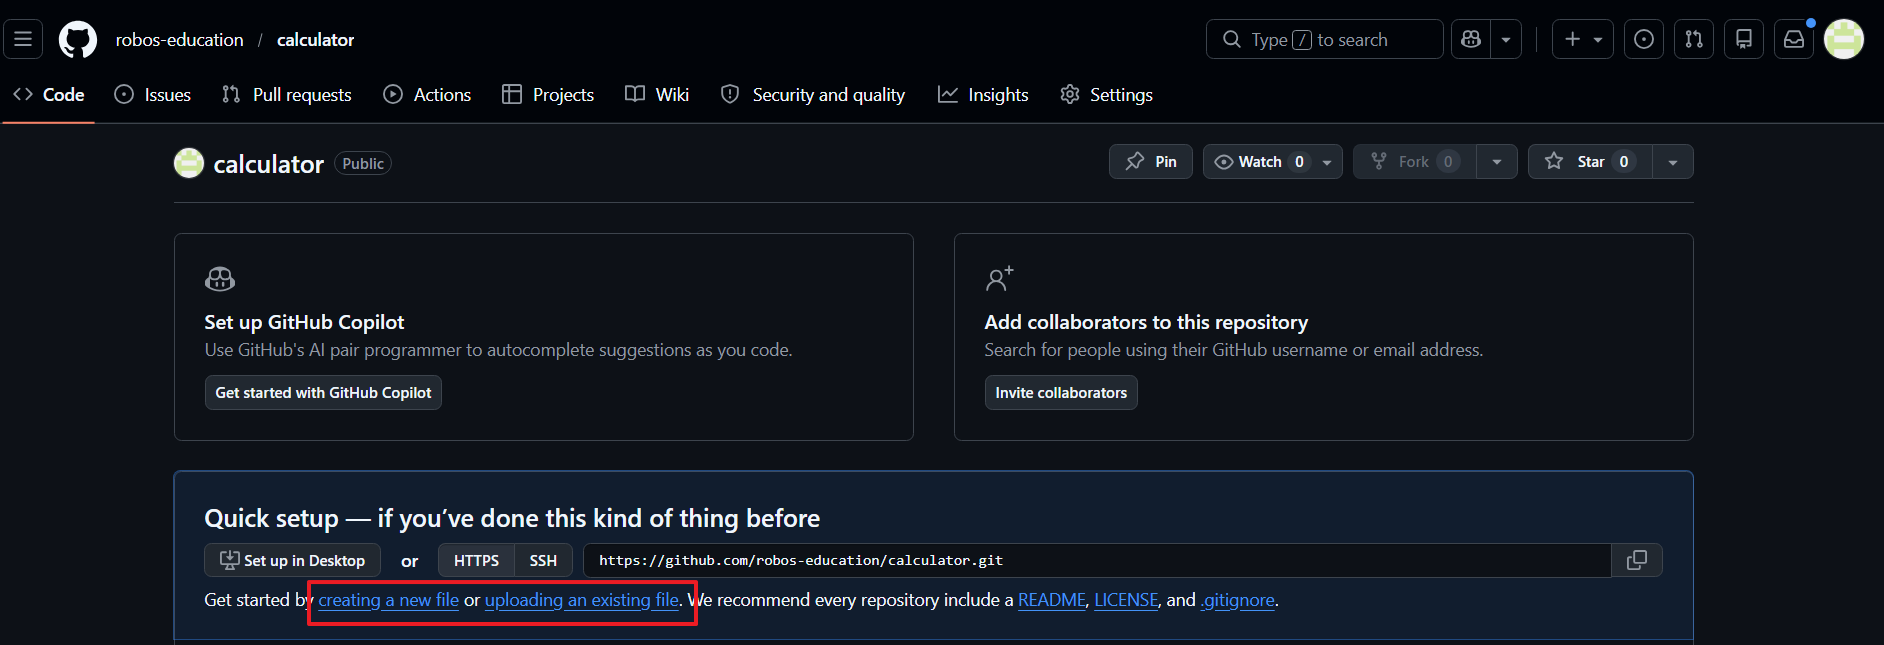This screenshot has height=645, width=1884.
Task: Click the Set up GitHub Copilot heading
Action: pyautogui.click(x=304, y=322)
